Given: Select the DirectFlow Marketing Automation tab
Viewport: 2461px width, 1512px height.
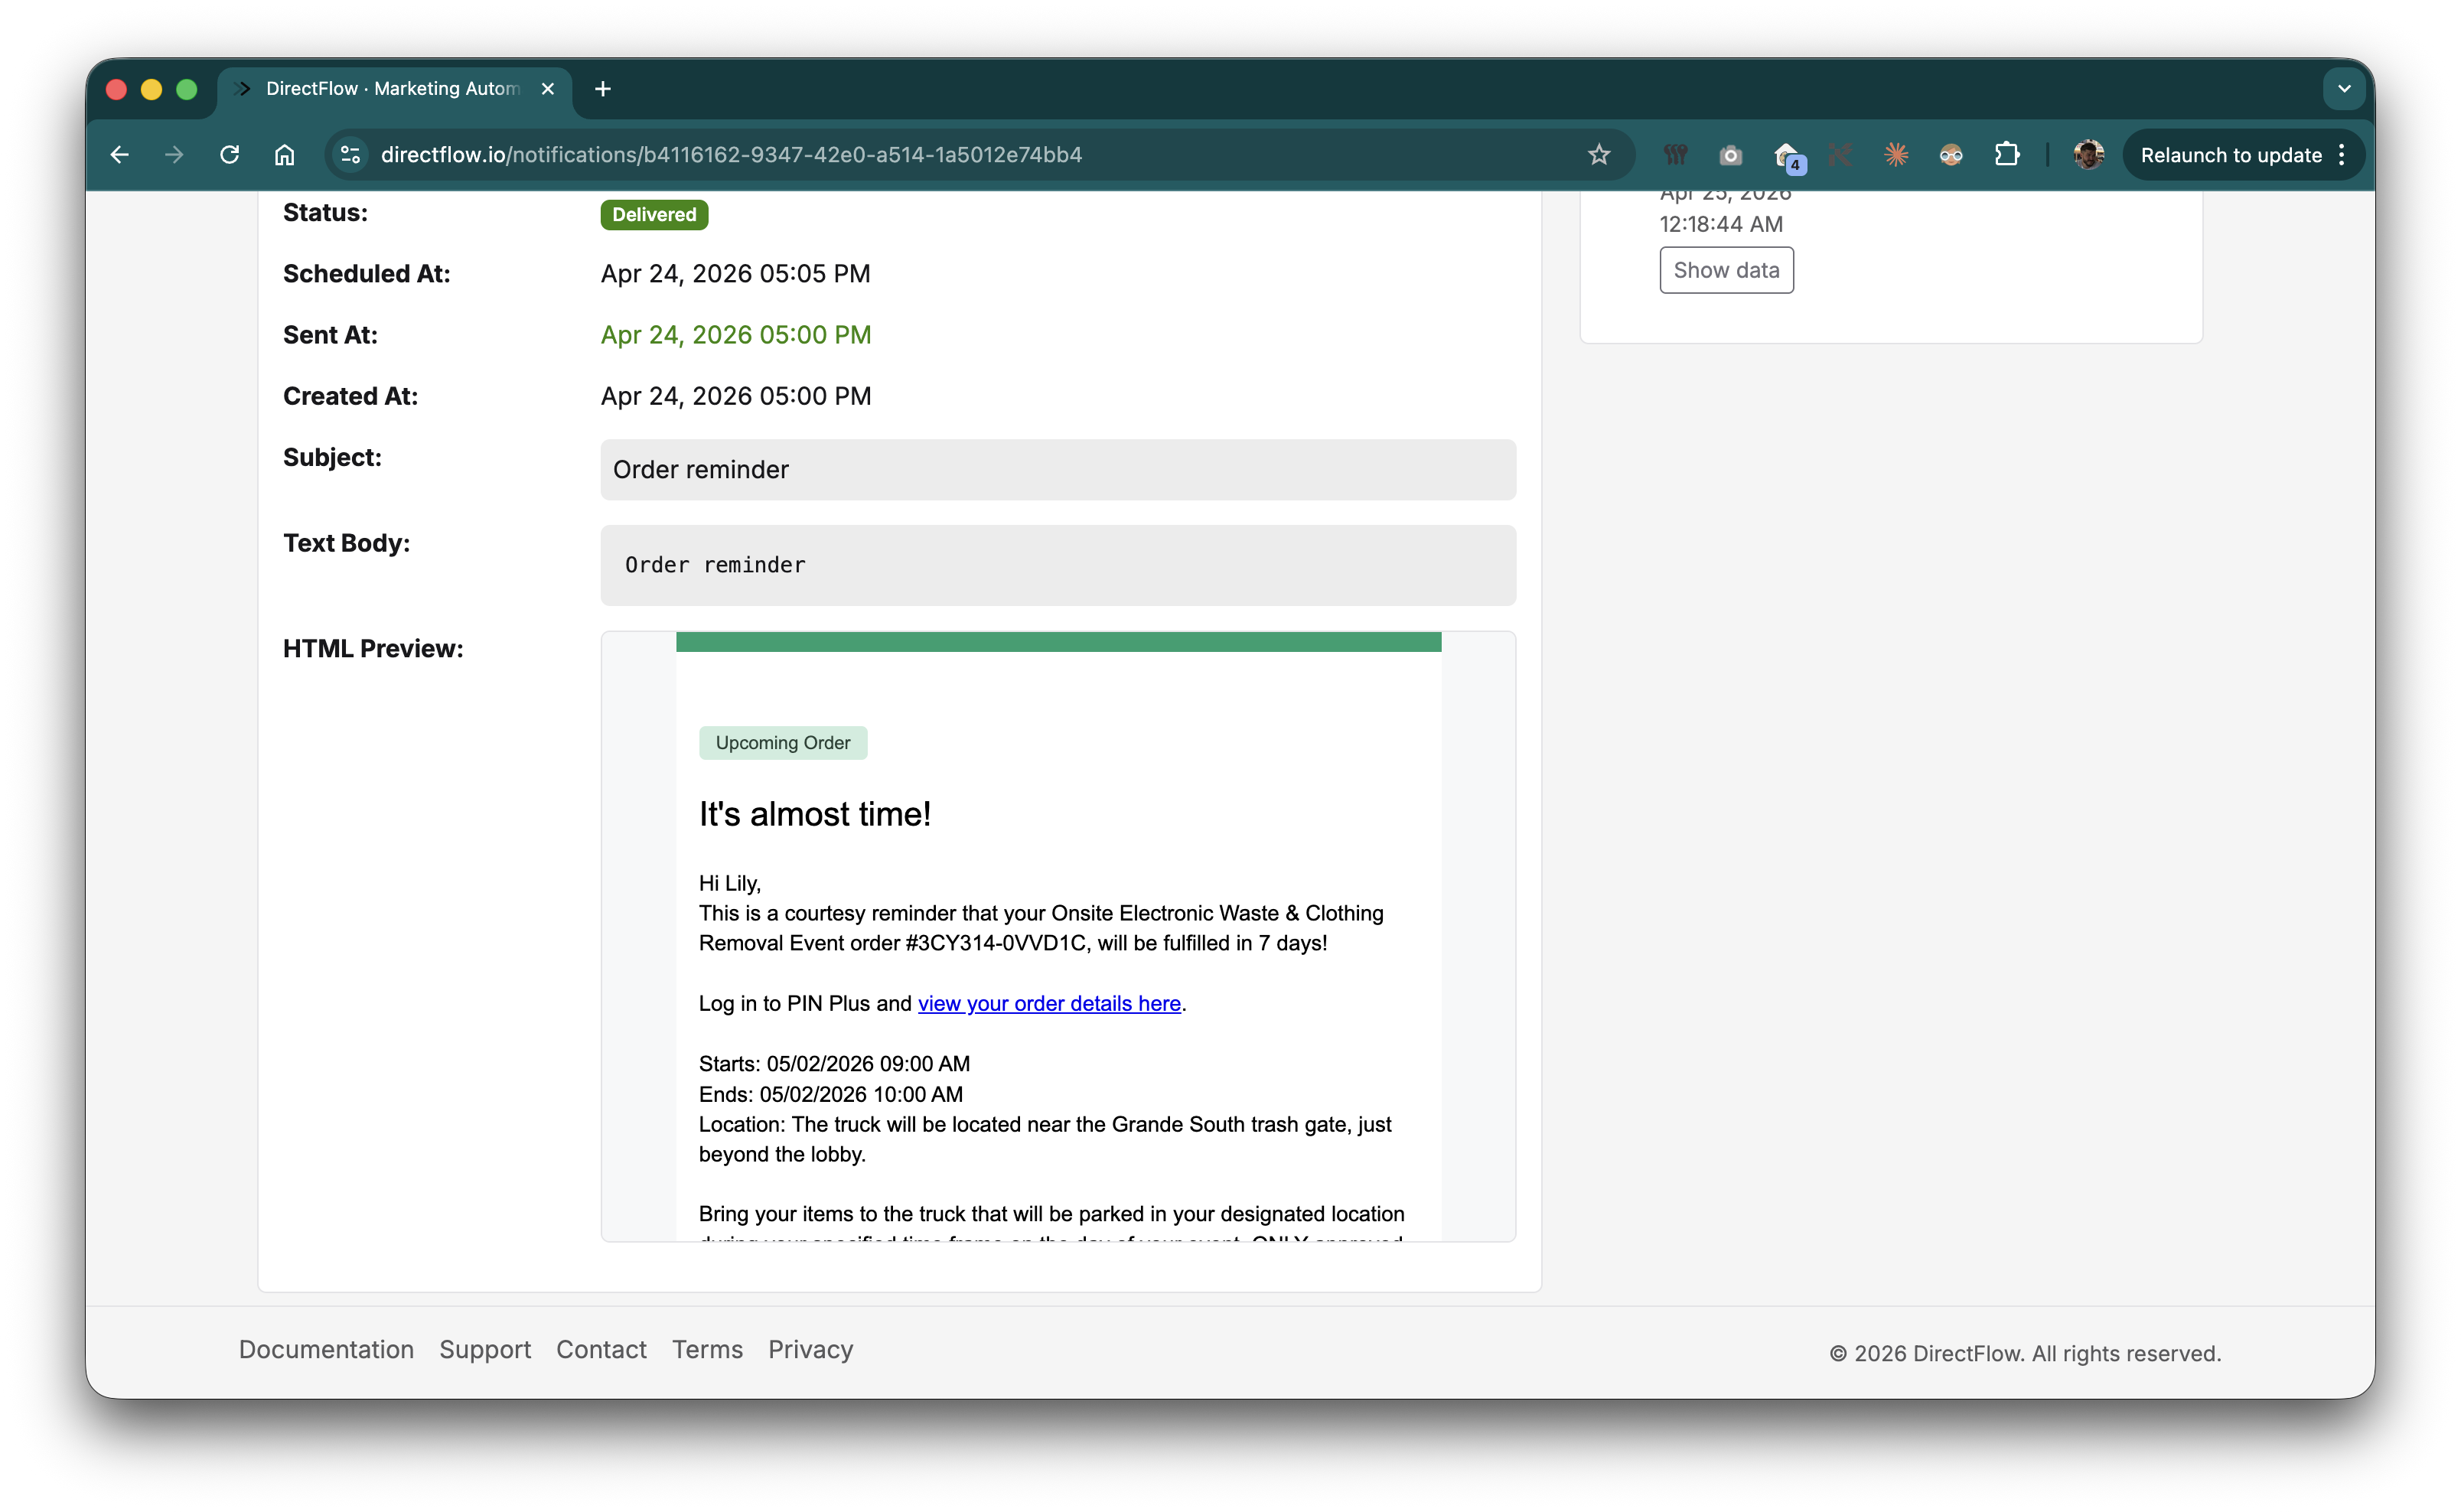Looking at the screenshot, I should [394, 89].
